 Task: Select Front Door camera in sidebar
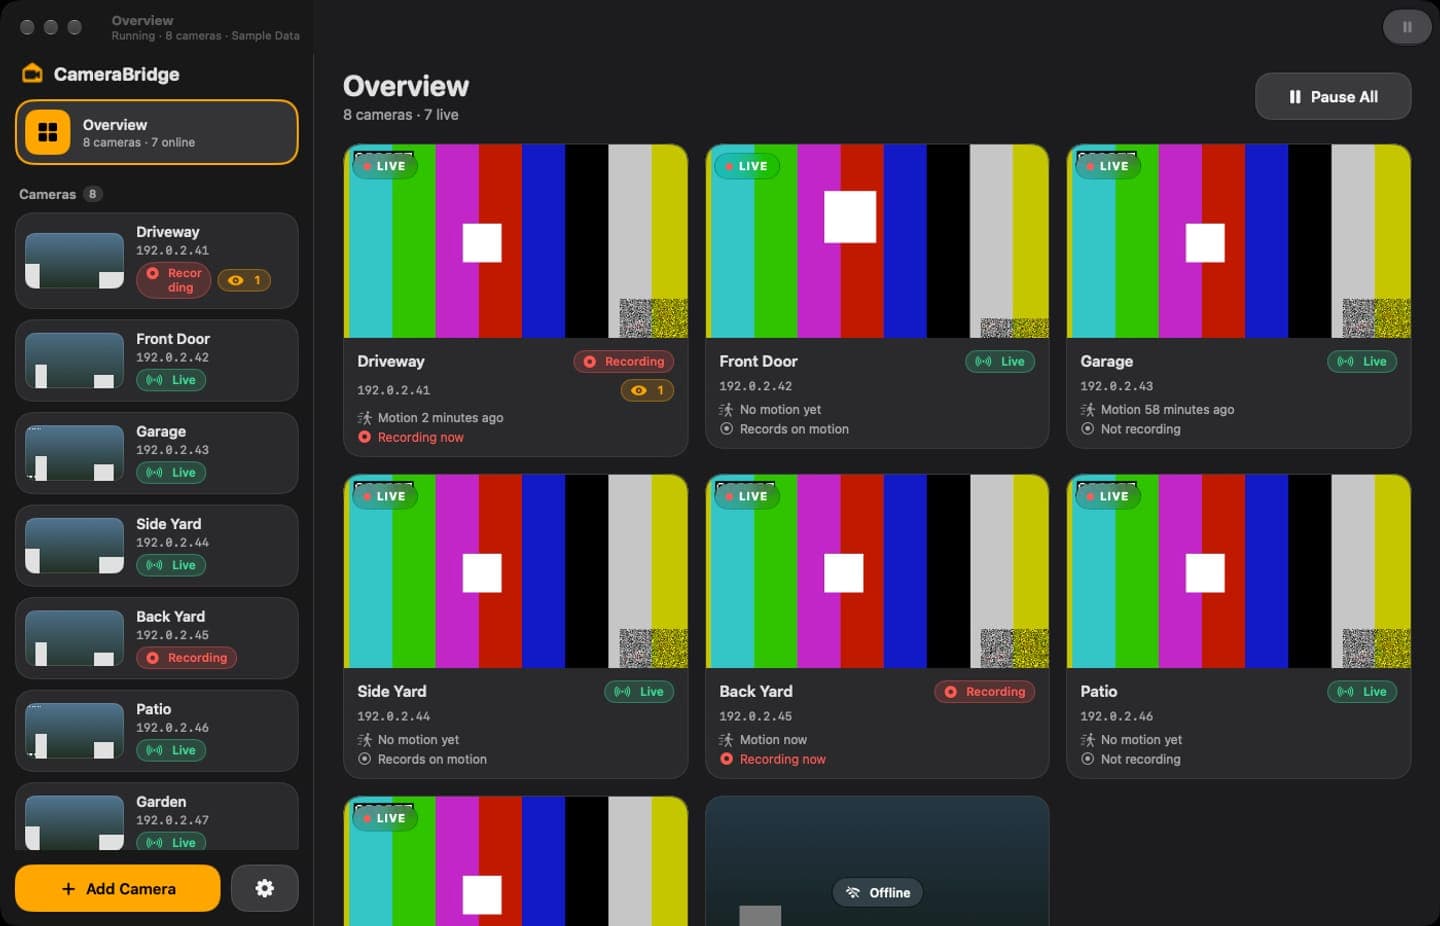[x=157, y=360]
